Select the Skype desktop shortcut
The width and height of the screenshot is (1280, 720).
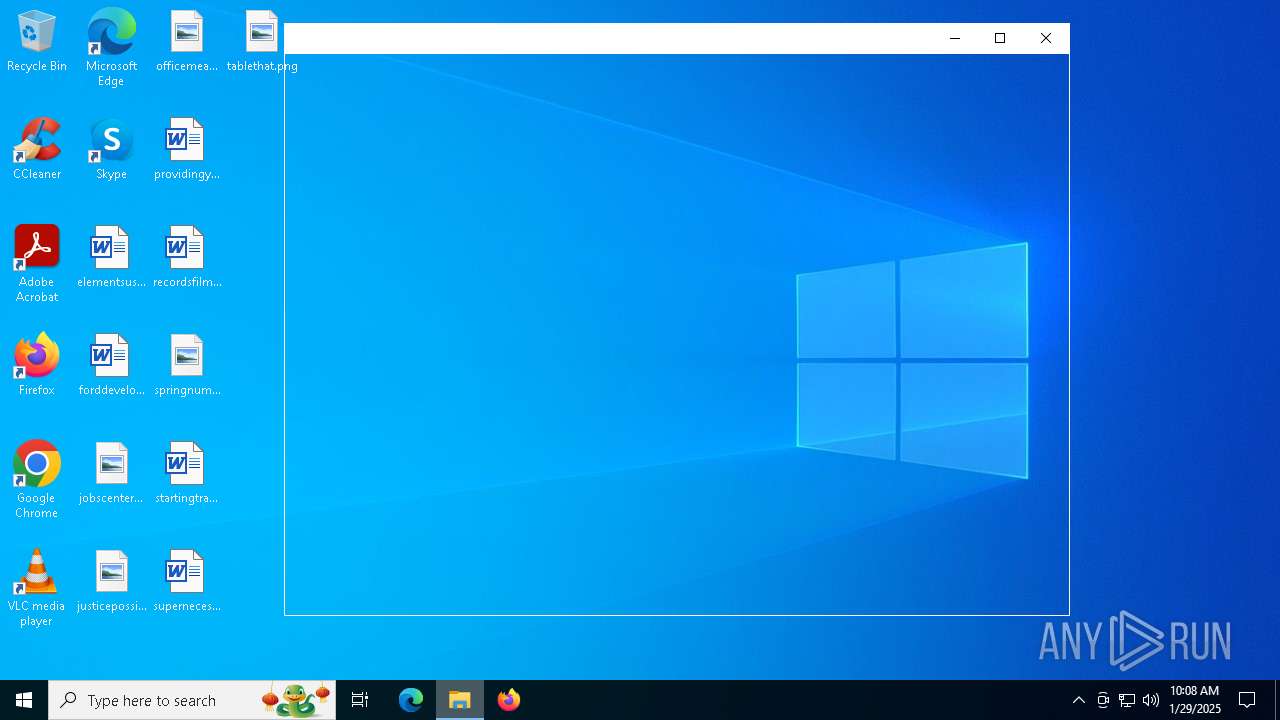click(x=111, y=150)
